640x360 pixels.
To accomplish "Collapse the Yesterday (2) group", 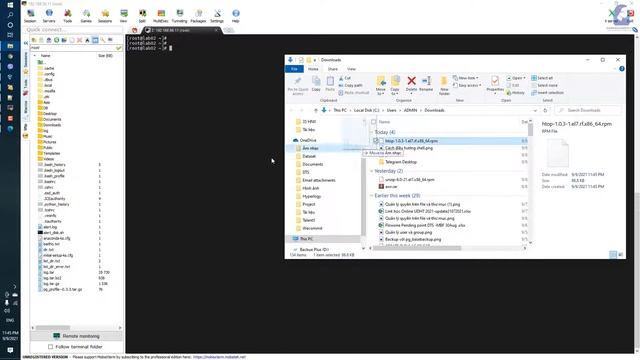I will tap(371, 171).
